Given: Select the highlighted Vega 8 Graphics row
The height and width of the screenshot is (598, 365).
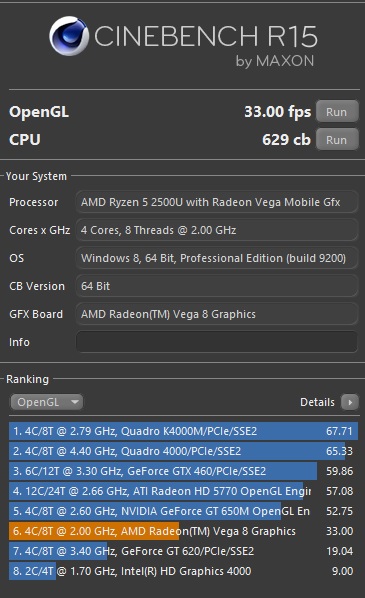Looking at the screenshot, I should click(x=183, y=531).
